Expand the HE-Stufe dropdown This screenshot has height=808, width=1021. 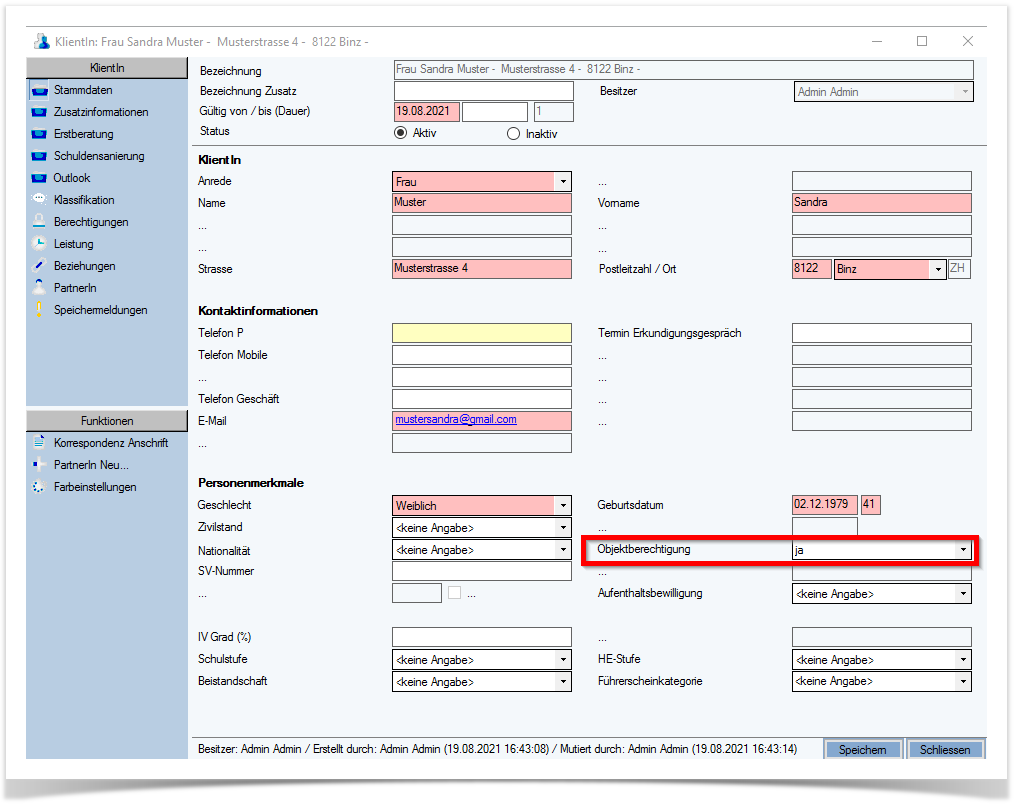click(x=963, y=660)
